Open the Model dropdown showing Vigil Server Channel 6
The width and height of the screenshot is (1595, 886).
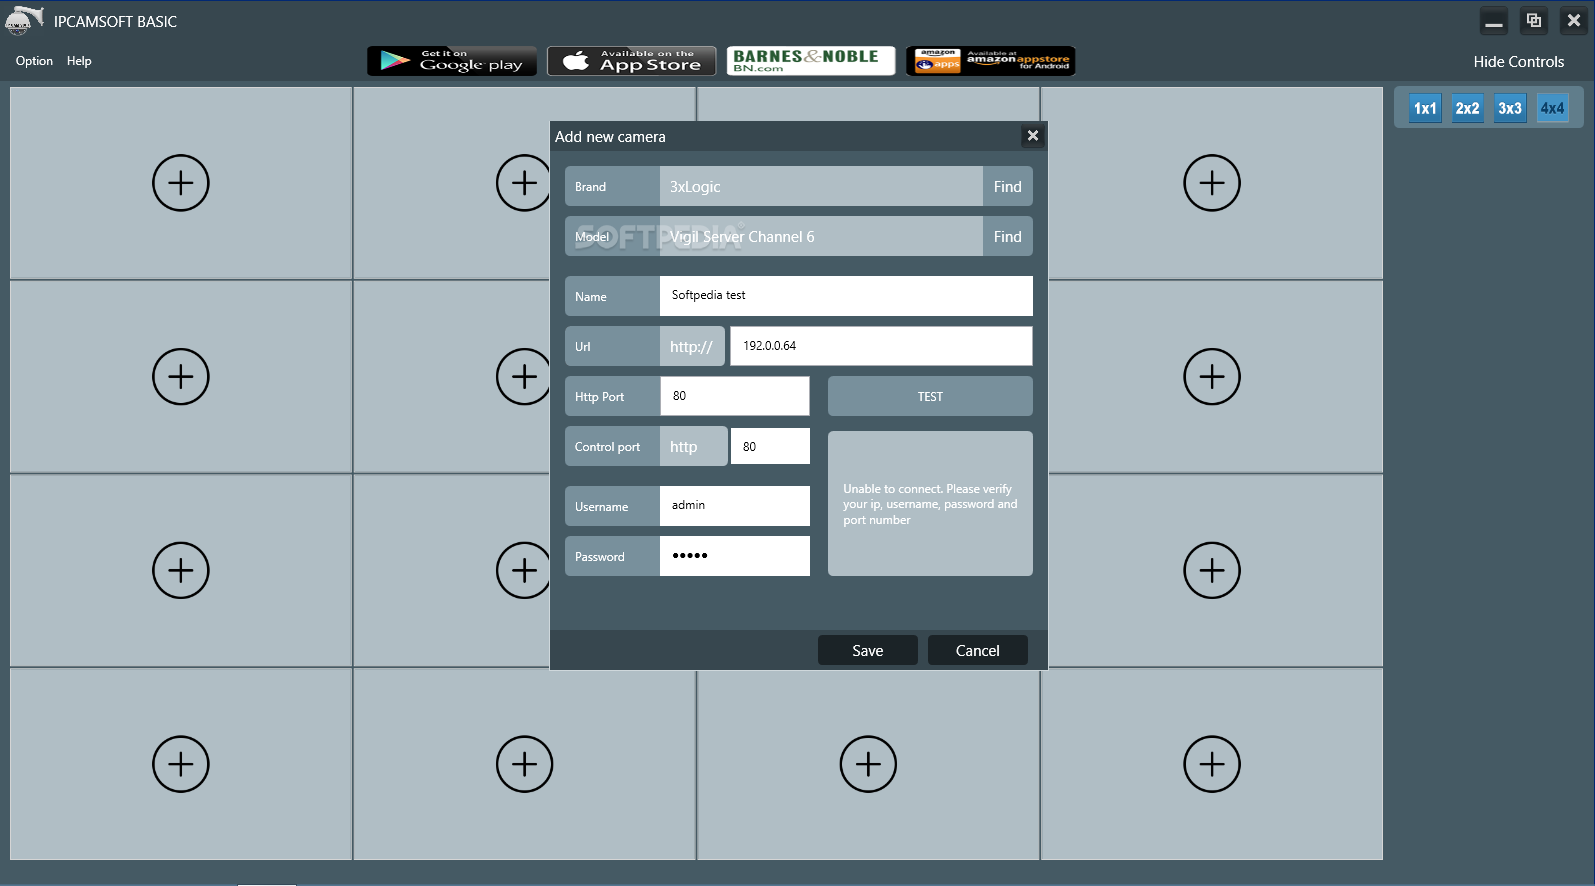[821, 236]
